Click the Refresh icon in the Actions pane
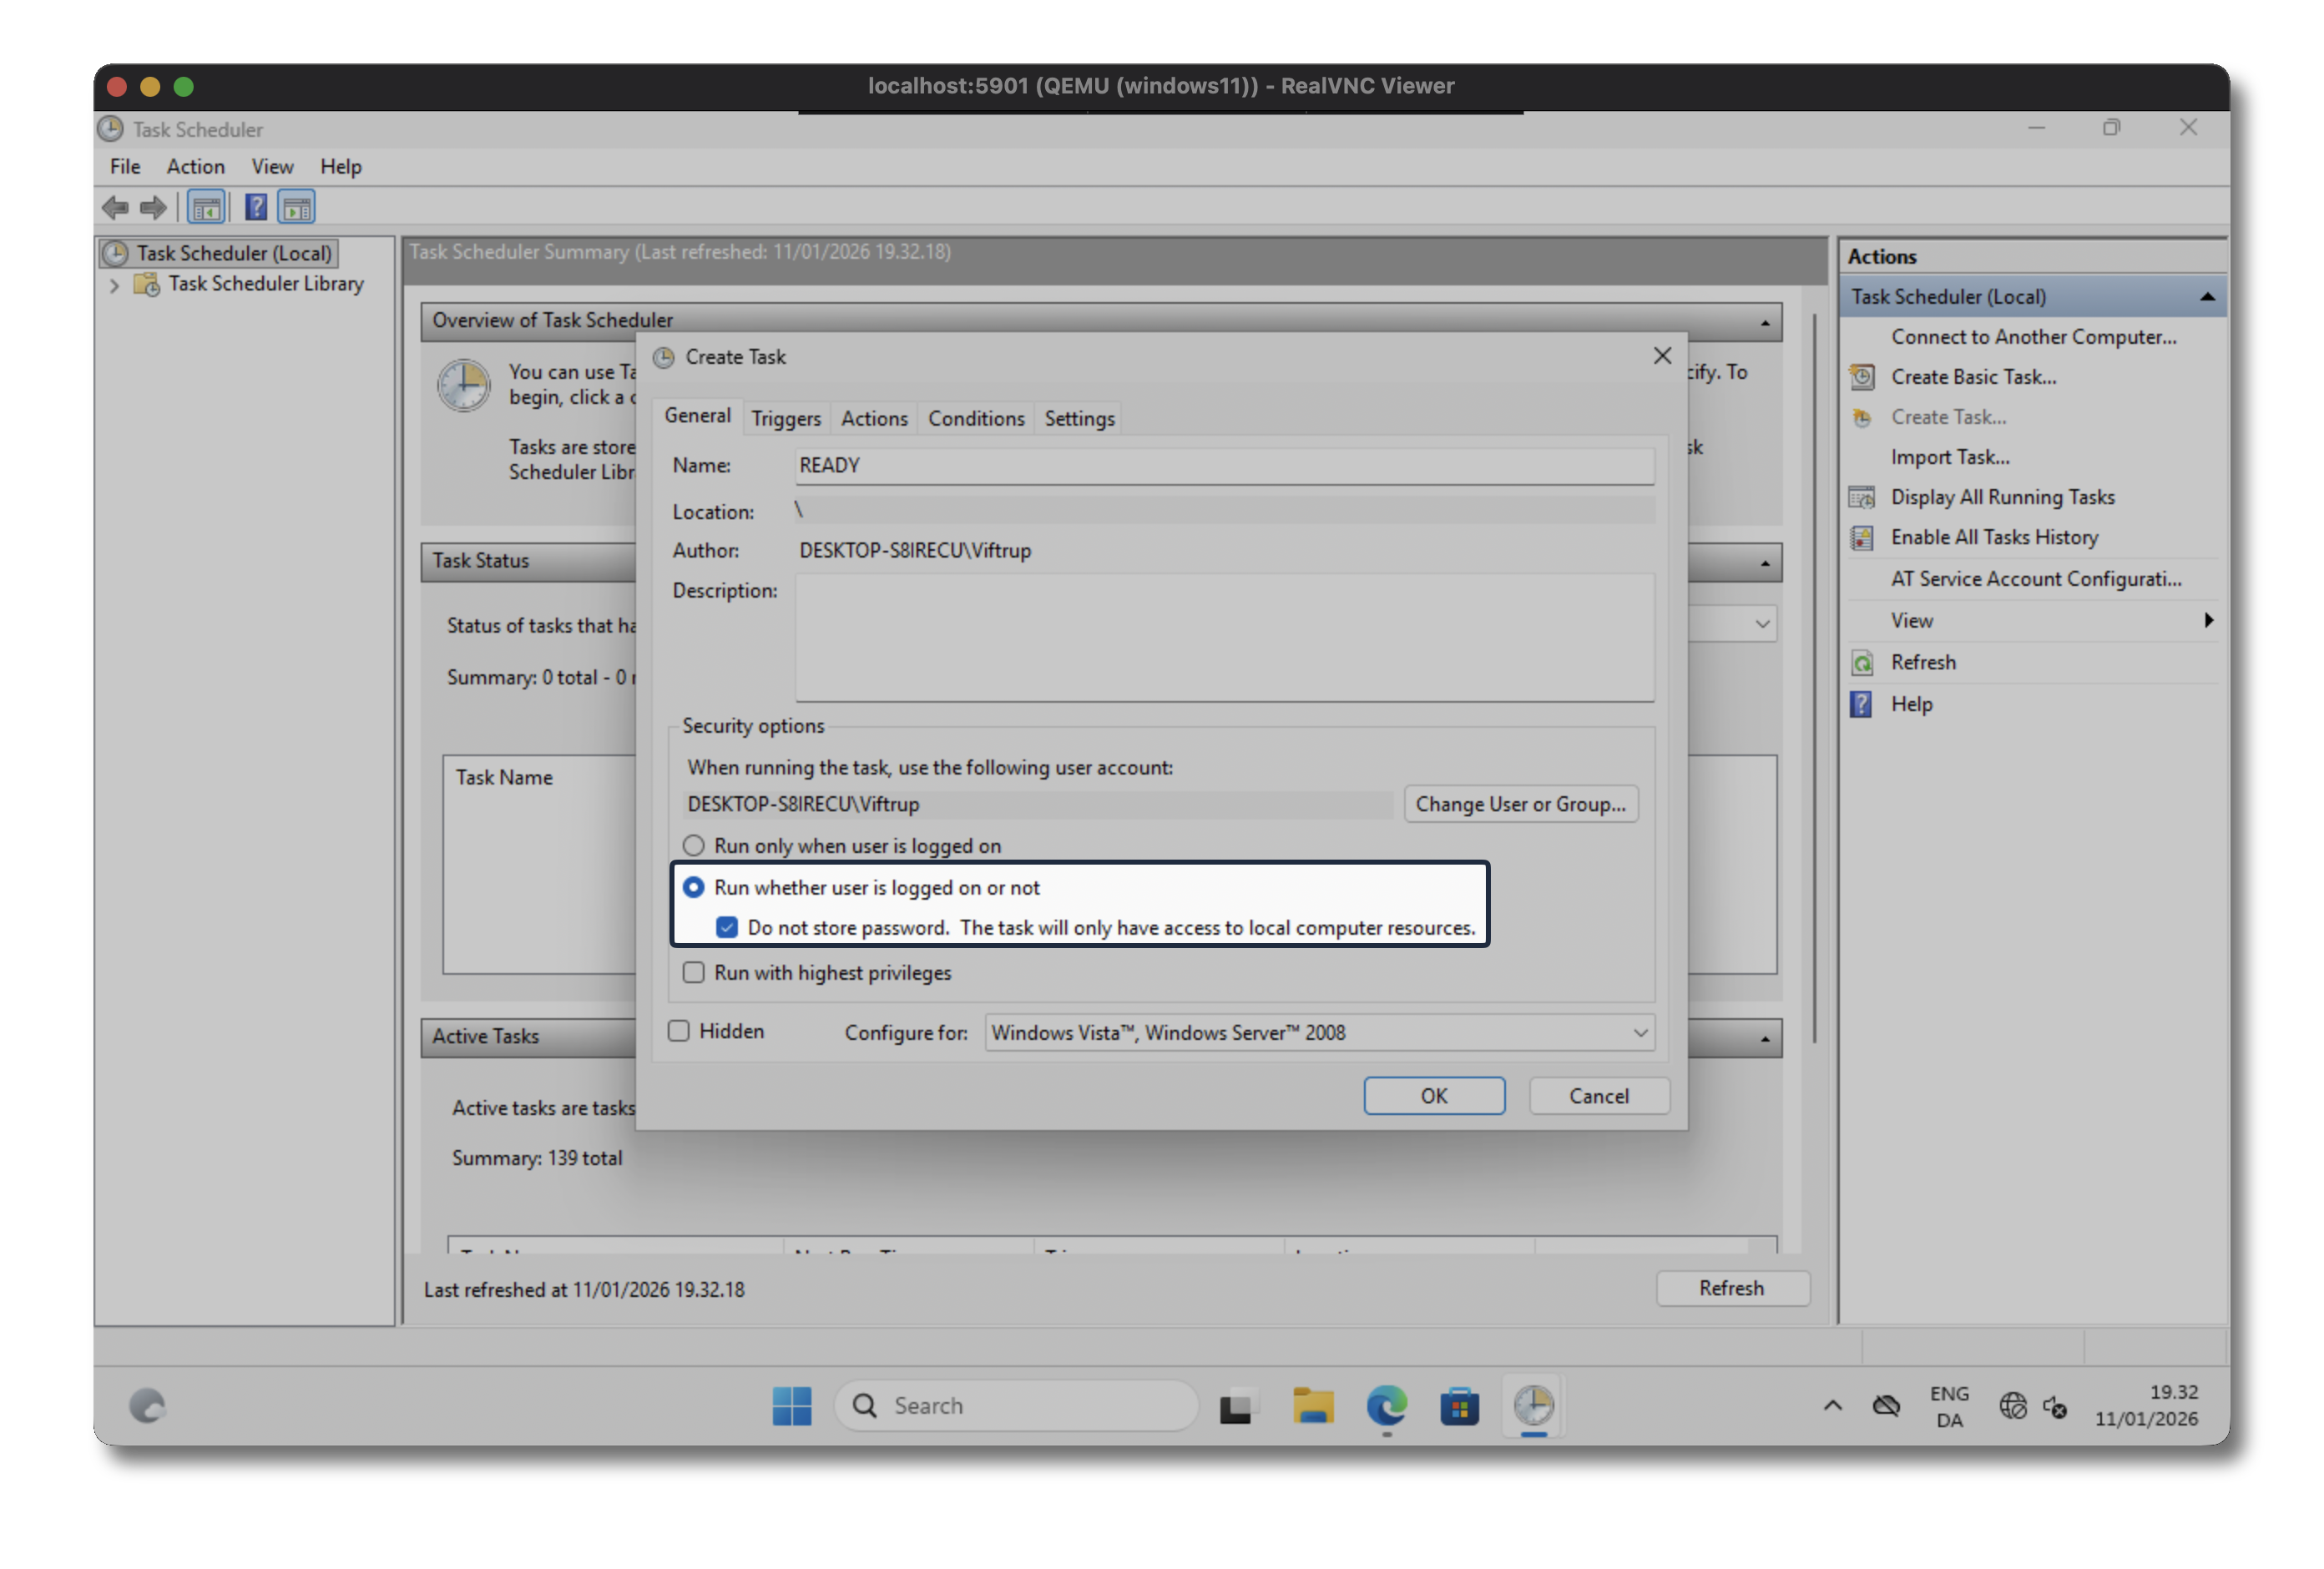This screenshot has height=1569, width=2324. pos(1862,663)
